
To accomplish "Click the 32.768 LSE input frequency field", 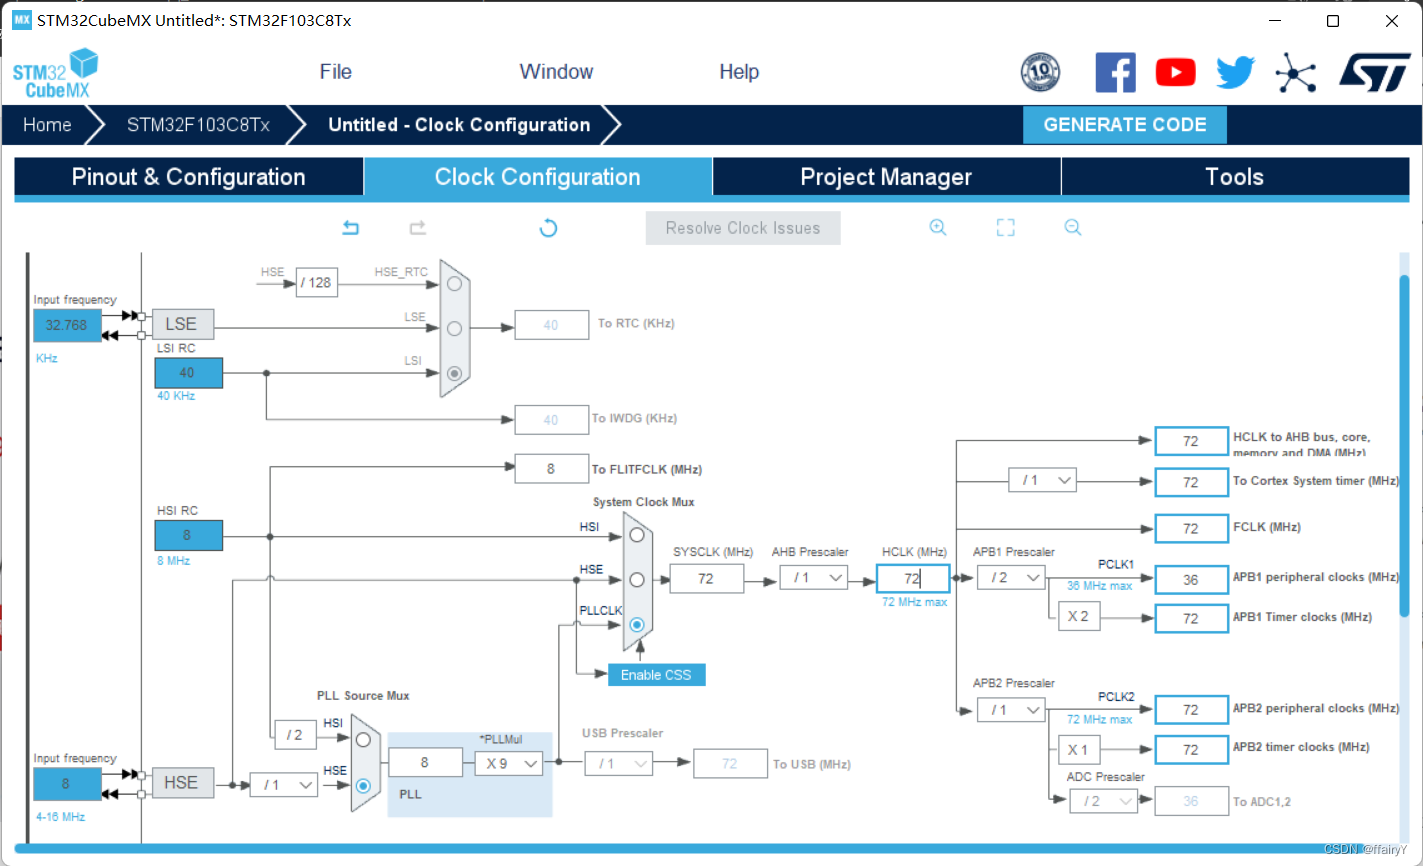I will point(67,325).
